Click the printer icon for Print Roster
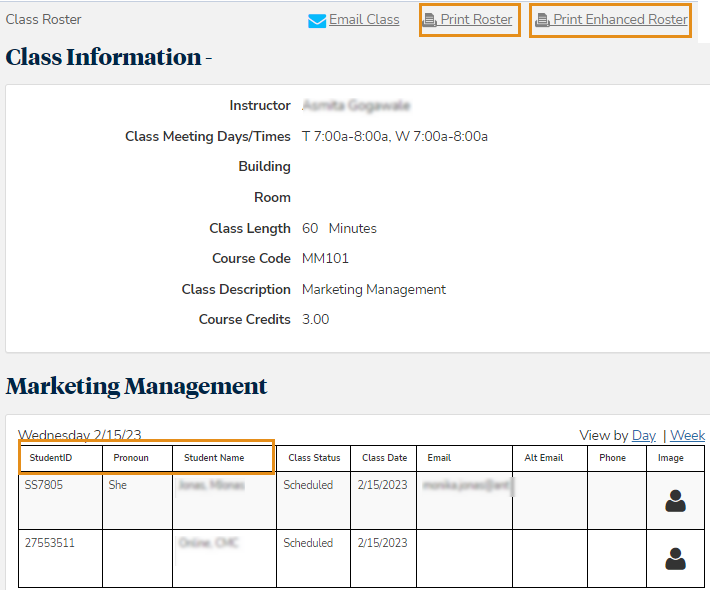This screenshot has height=590, width=710. pyautogui.click(x=430, y=20)
